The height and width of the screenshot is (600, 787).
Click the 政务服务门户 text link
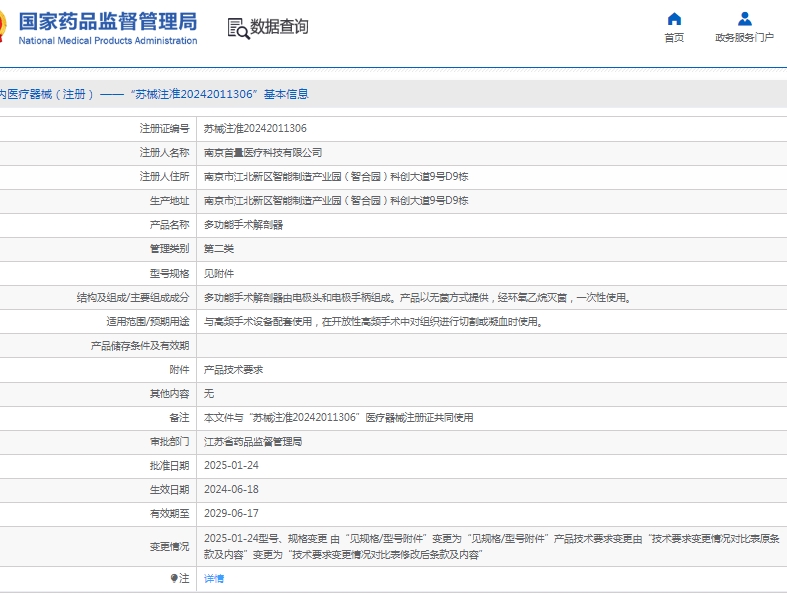tap(744, 38)
